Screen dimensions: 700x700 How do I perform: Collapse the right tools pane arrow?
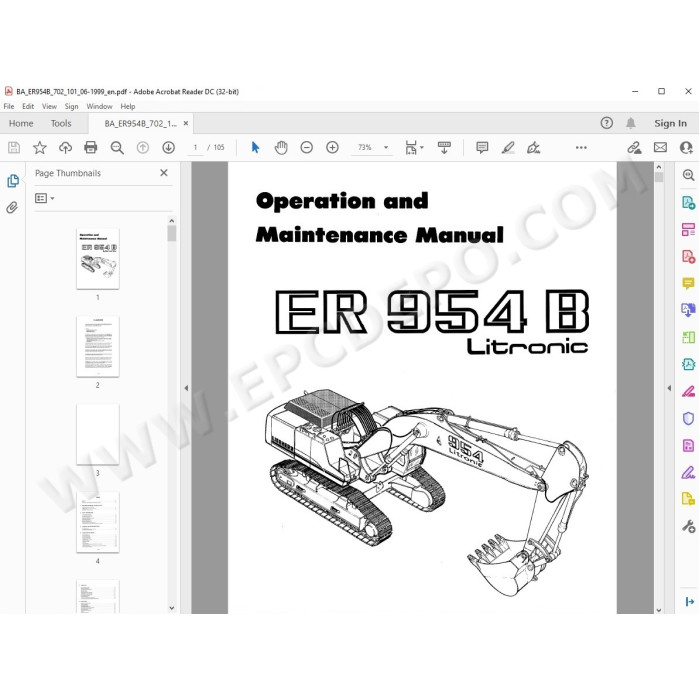point(669,388)
